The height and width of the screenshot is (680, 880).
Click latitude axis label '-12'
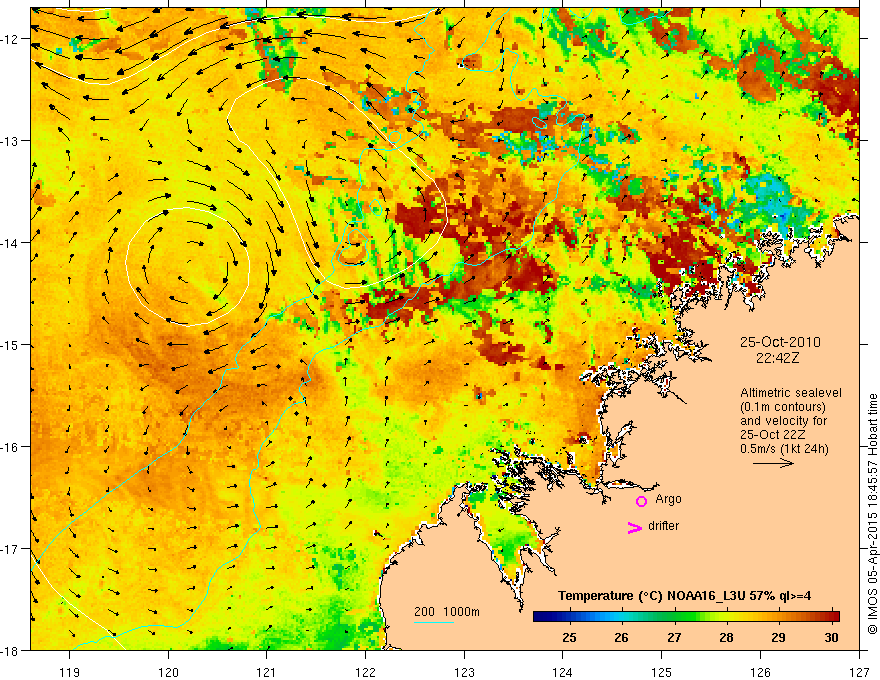(x=10, y=39)
